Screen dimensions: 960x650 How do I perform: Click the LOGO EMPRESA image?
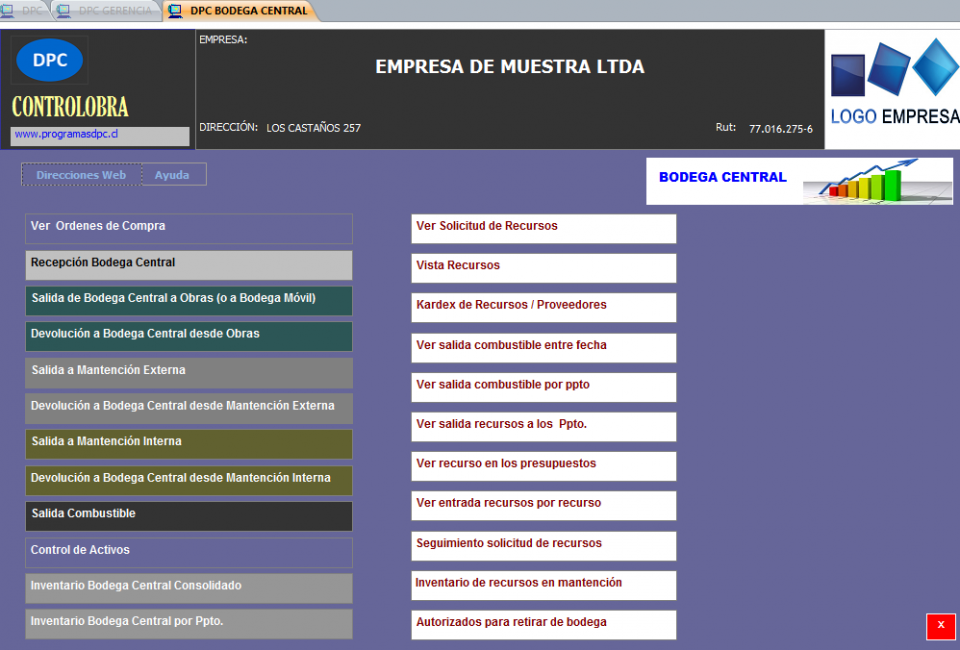coord(893,89)
